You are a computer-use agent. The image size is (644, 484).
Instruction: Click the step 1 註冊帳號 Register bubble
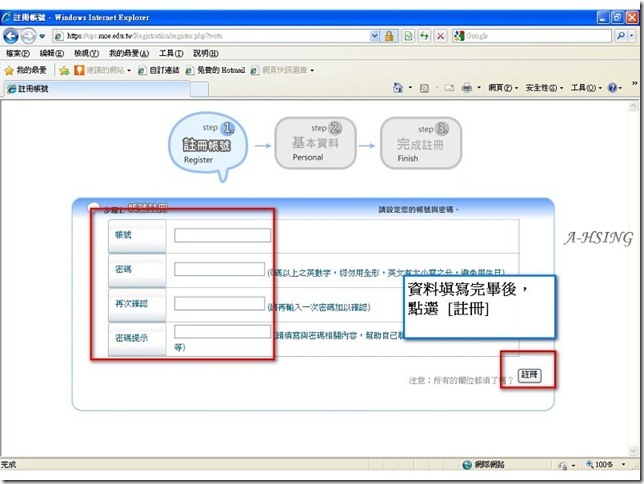(208, 144)
